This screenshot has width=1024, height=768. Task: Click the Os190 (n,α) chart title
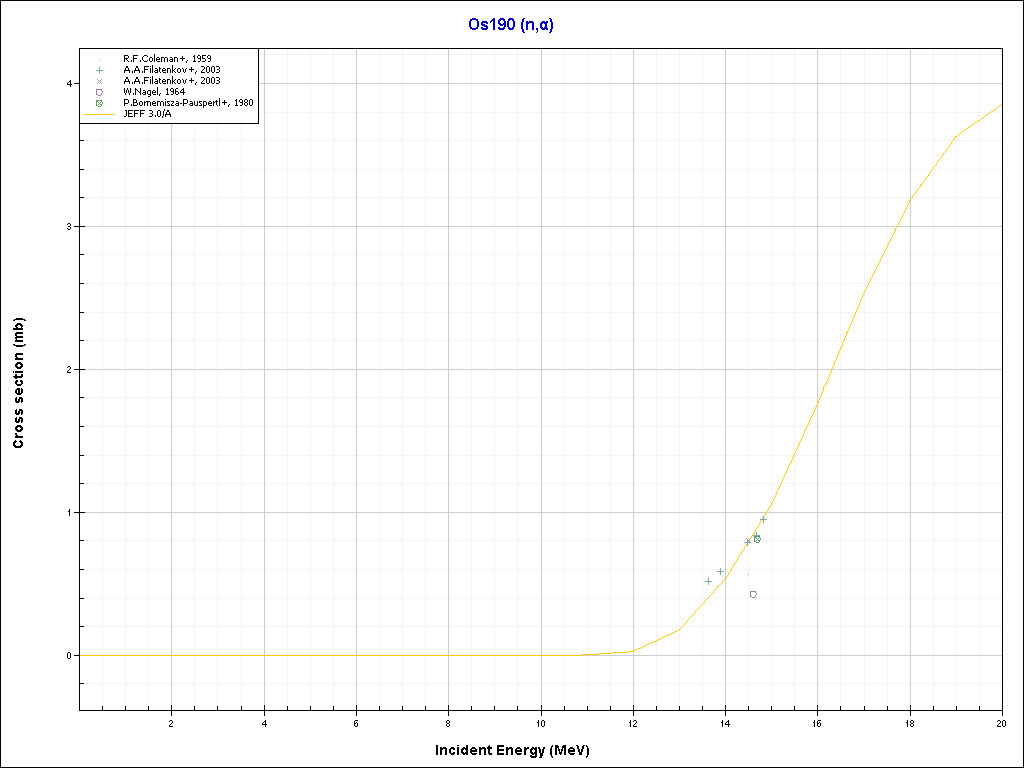pyautogui.click(x=511, y=25)
